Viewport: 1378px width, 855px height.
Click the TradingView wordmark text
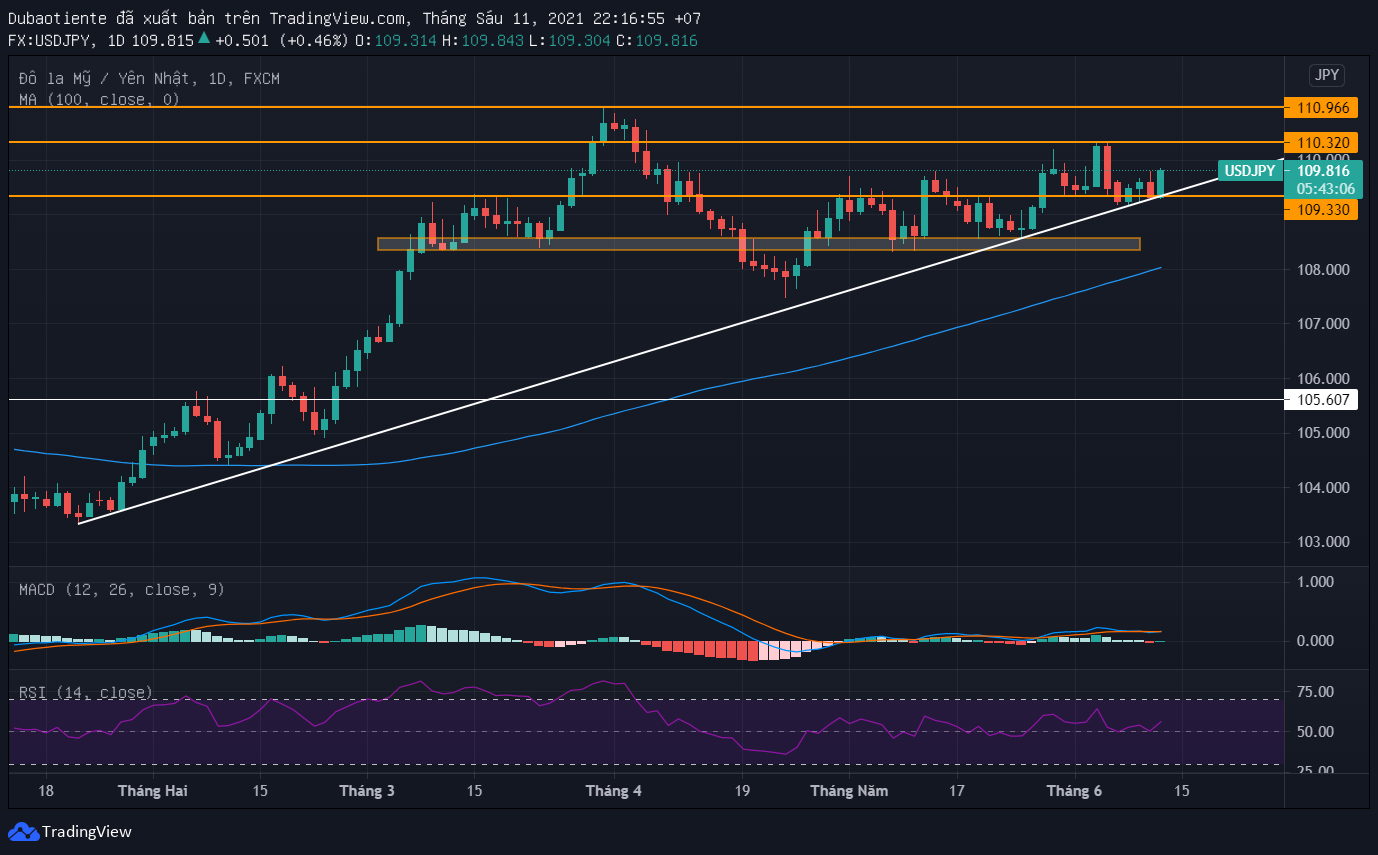tap(87, 832)
